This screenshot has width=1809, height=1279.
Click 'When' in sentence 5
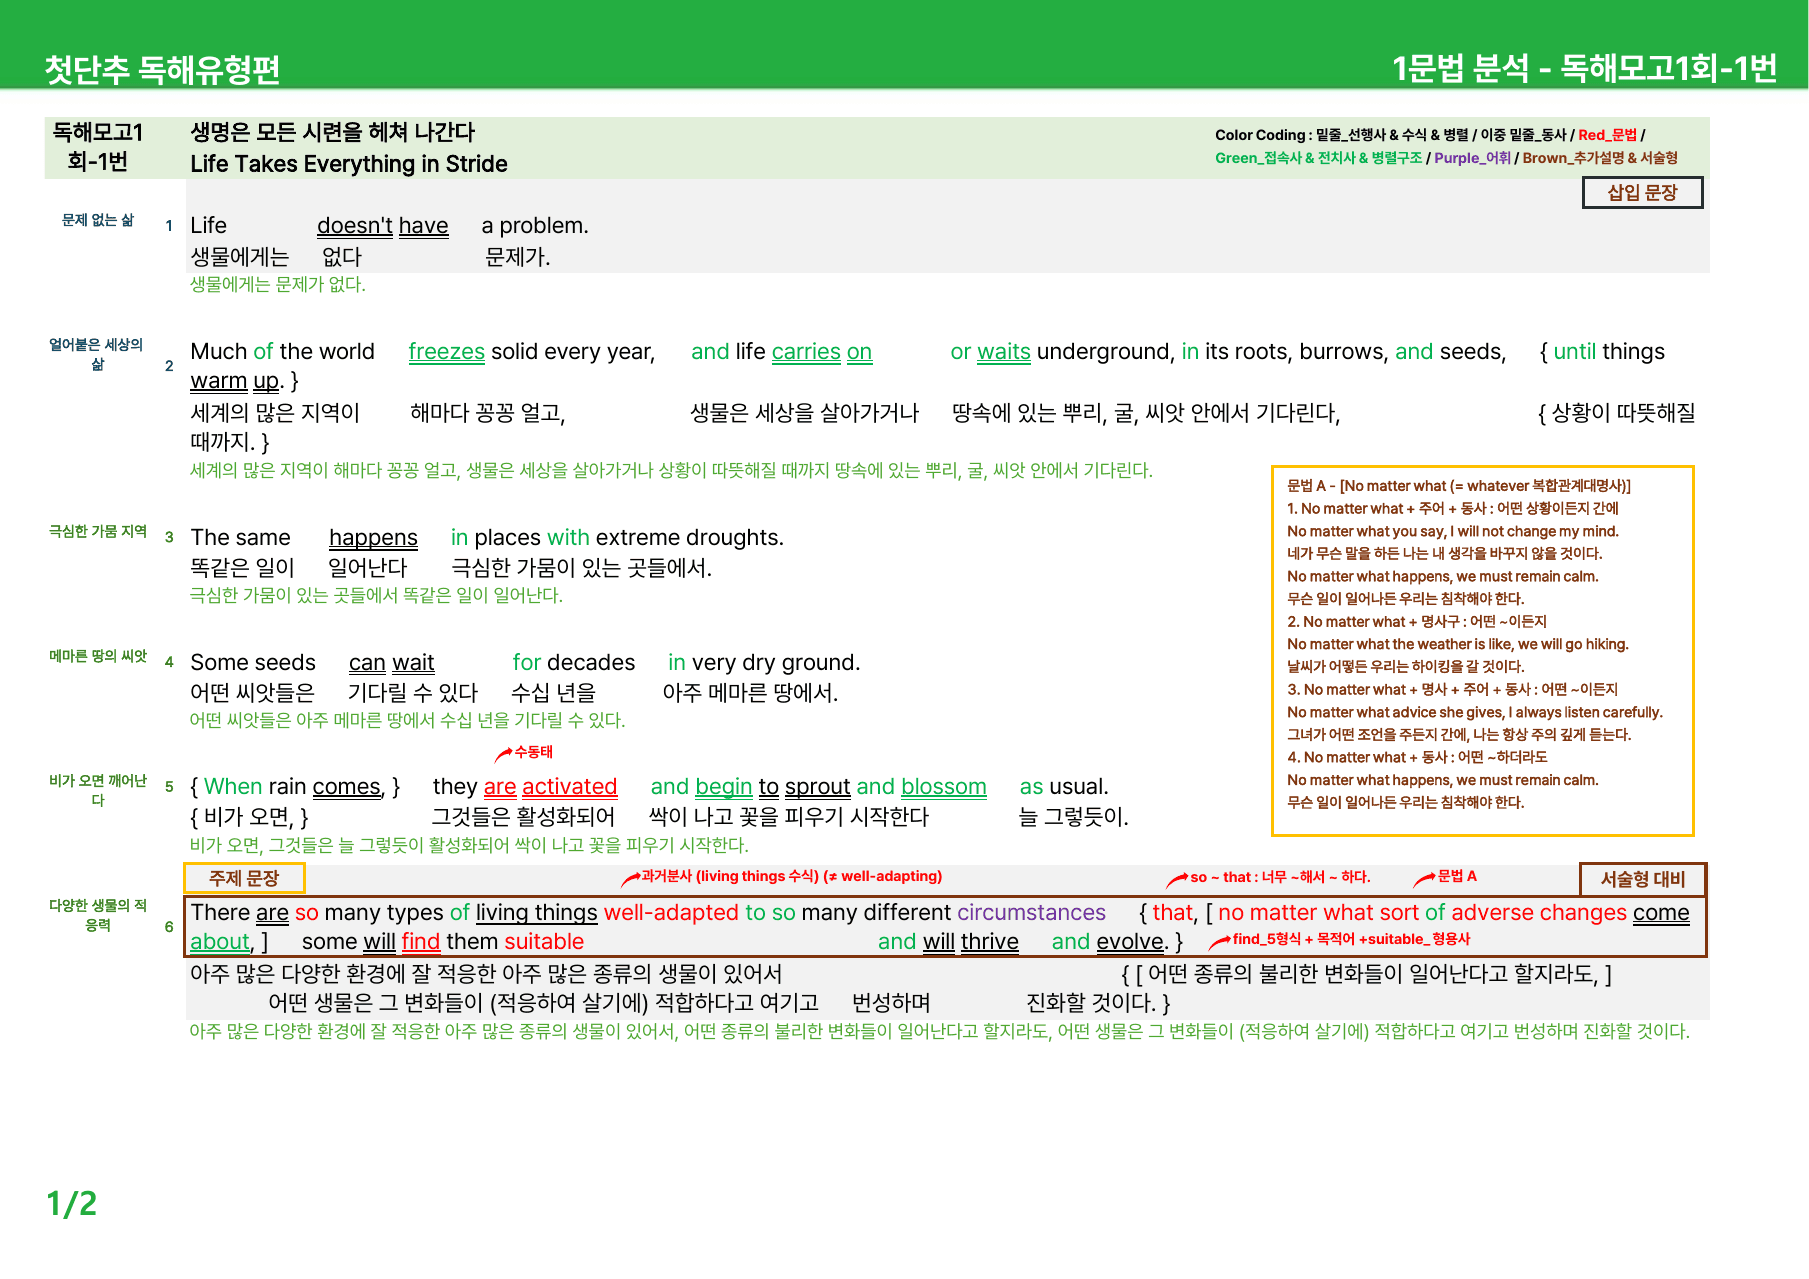pyautogui.click(x=233, y=787)
